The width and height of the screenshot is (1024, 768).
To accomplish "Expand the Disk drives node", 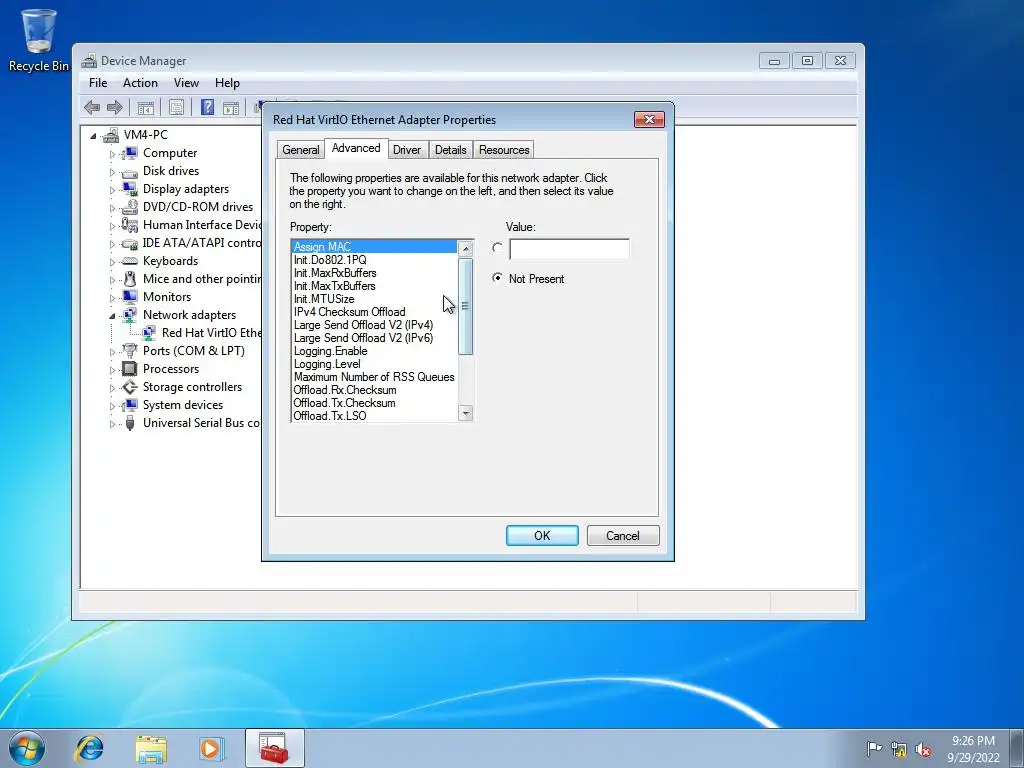I will tap(112, 172).
